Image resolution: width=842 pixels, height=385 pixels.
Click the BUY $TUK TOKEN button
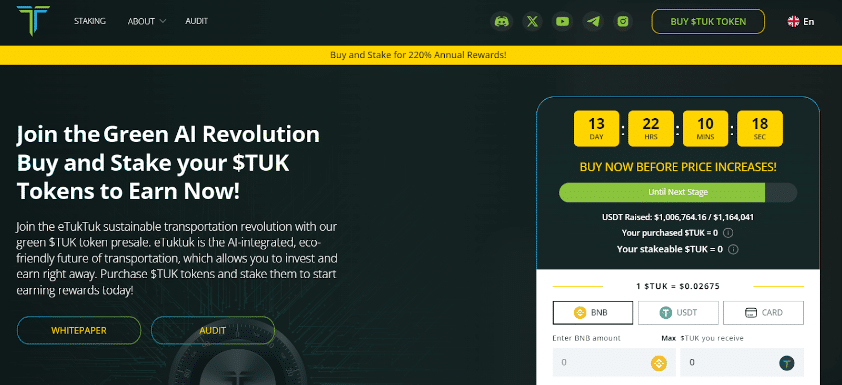click(708, 21)
